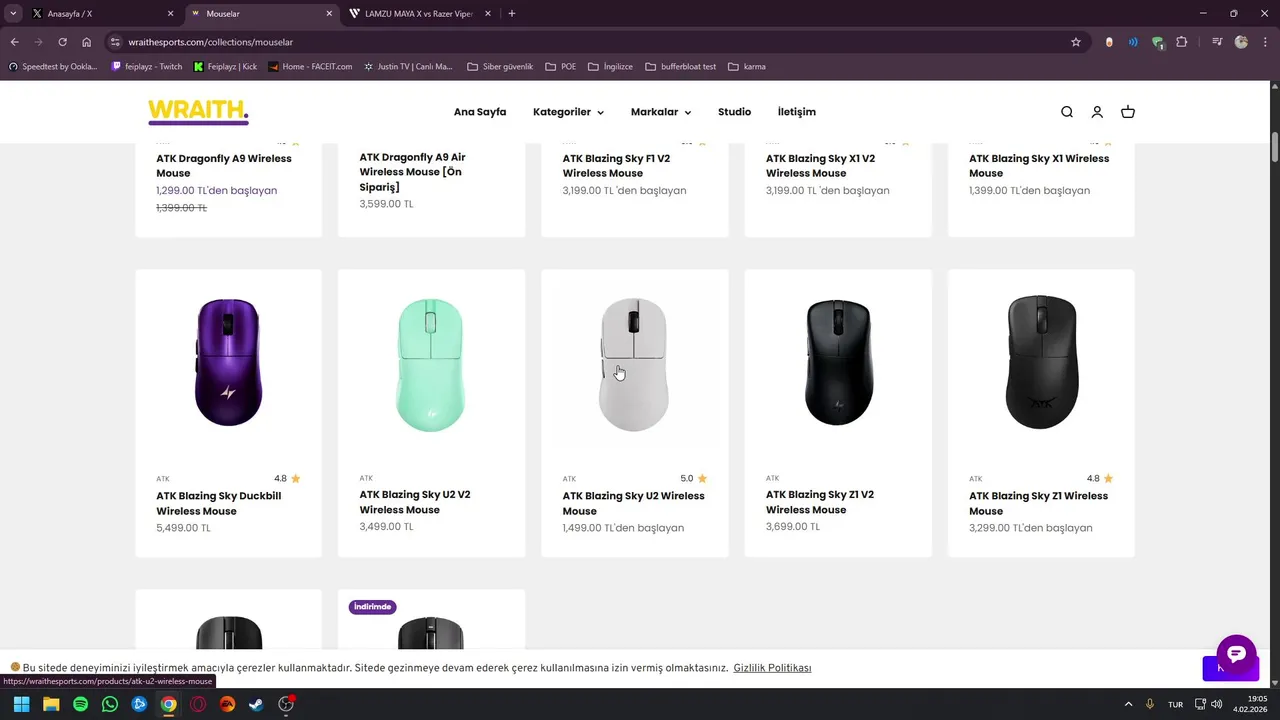Open the media control toolbar icon
1280x720 pixels.
click(x=1217, y=42)
